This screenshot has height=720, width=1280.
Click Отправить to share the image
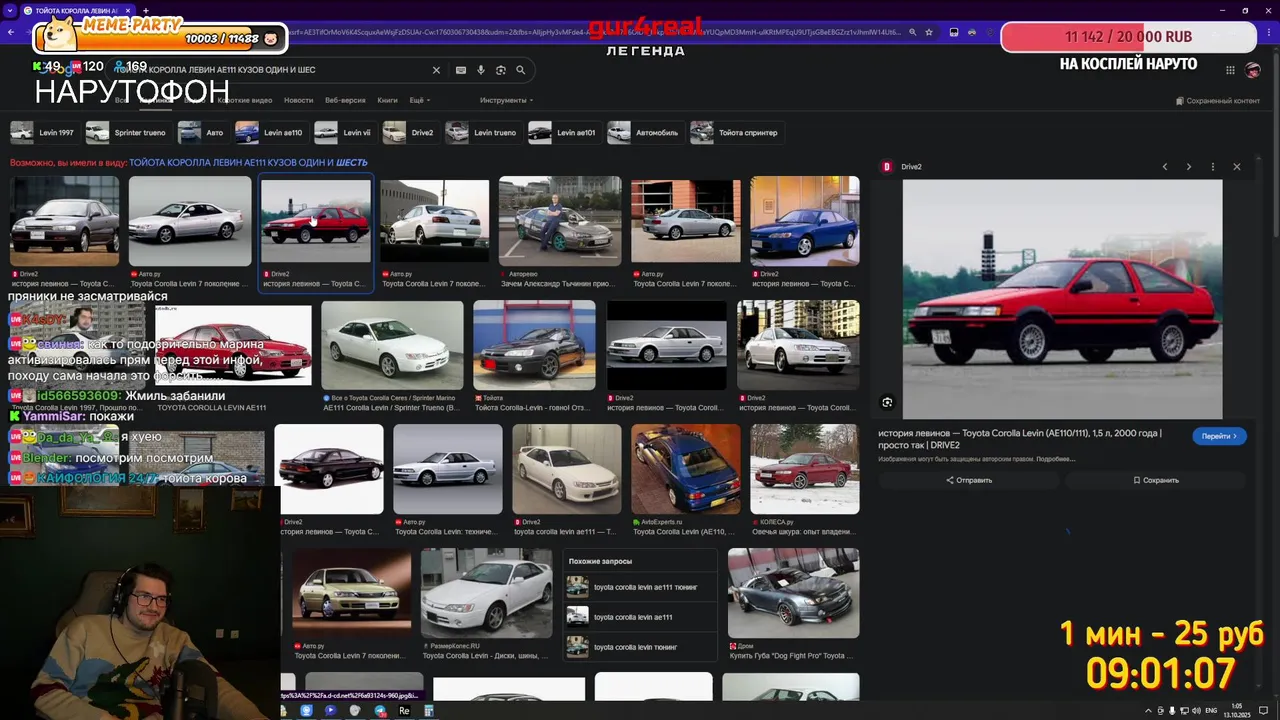pyautogui.click(x=969, y=480)
